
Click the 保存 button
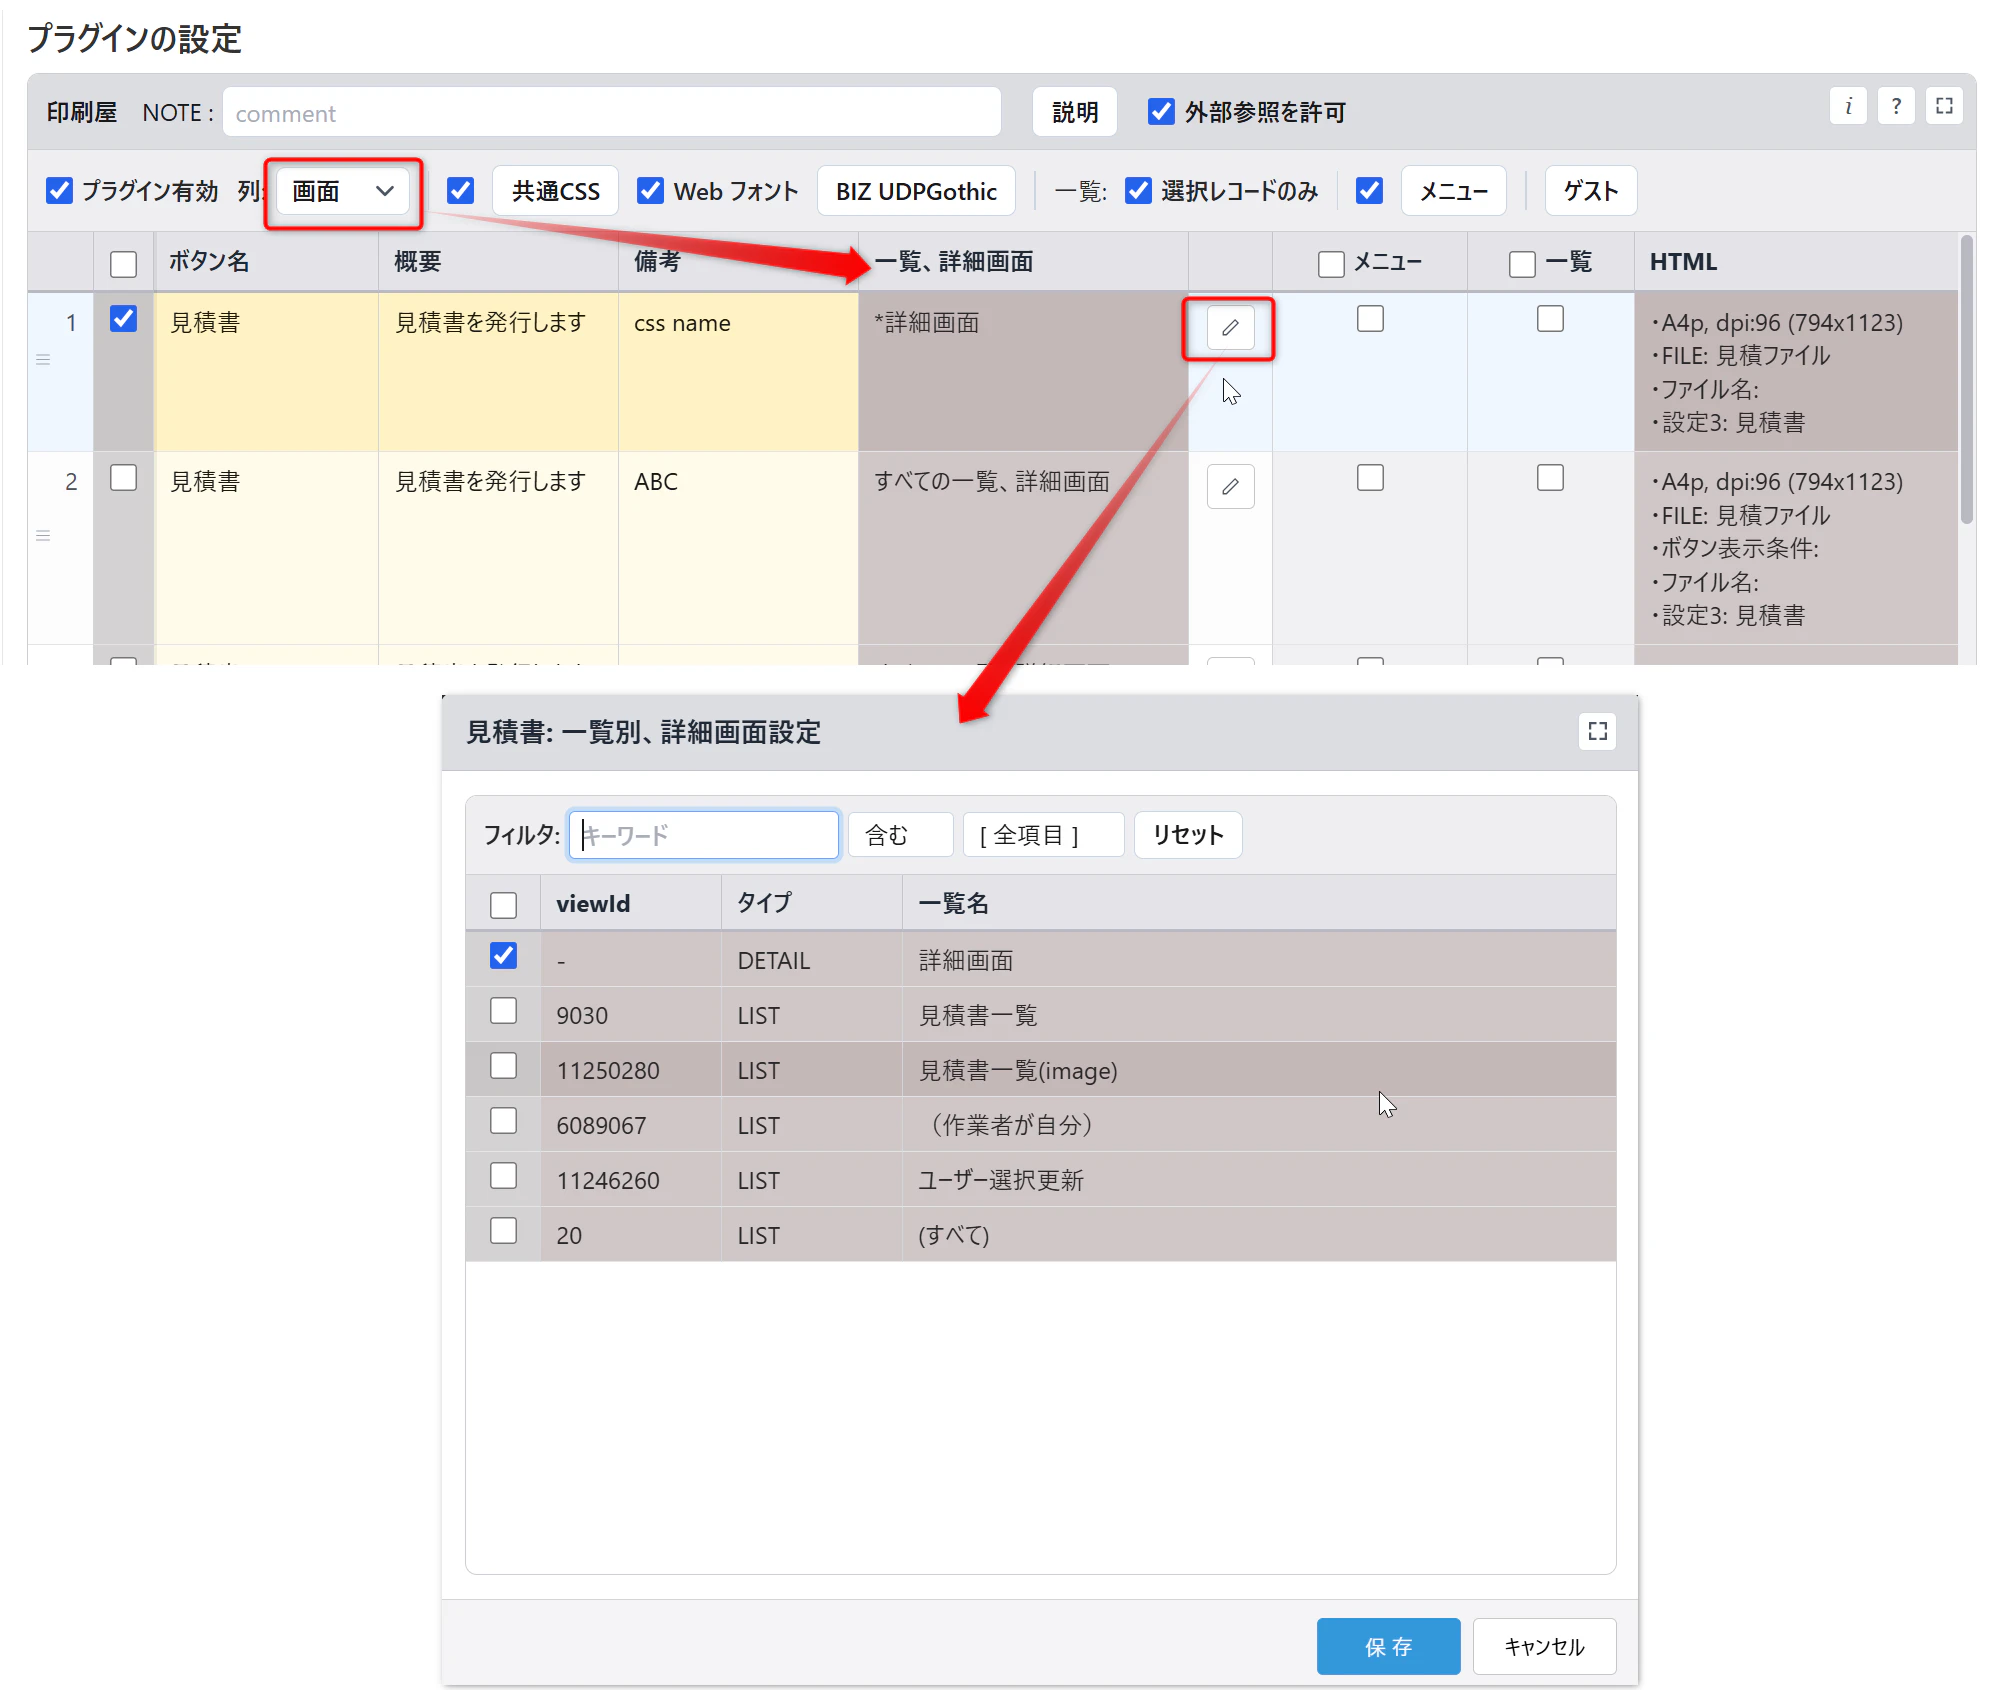coord(1388,1646)
